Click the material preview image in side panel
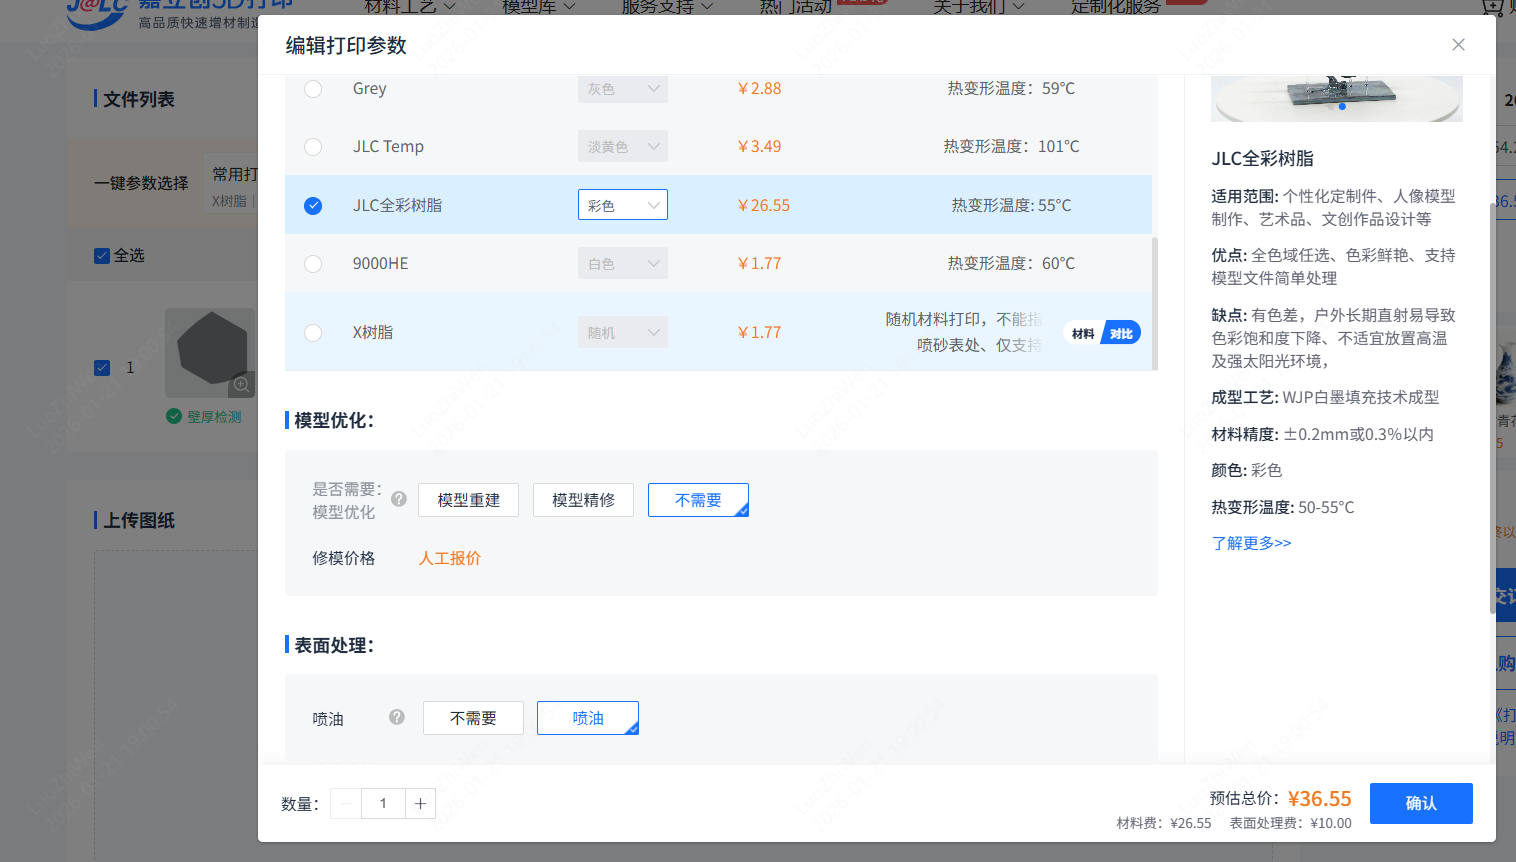The image size is (1516, 862). (x=1337, y=97)
